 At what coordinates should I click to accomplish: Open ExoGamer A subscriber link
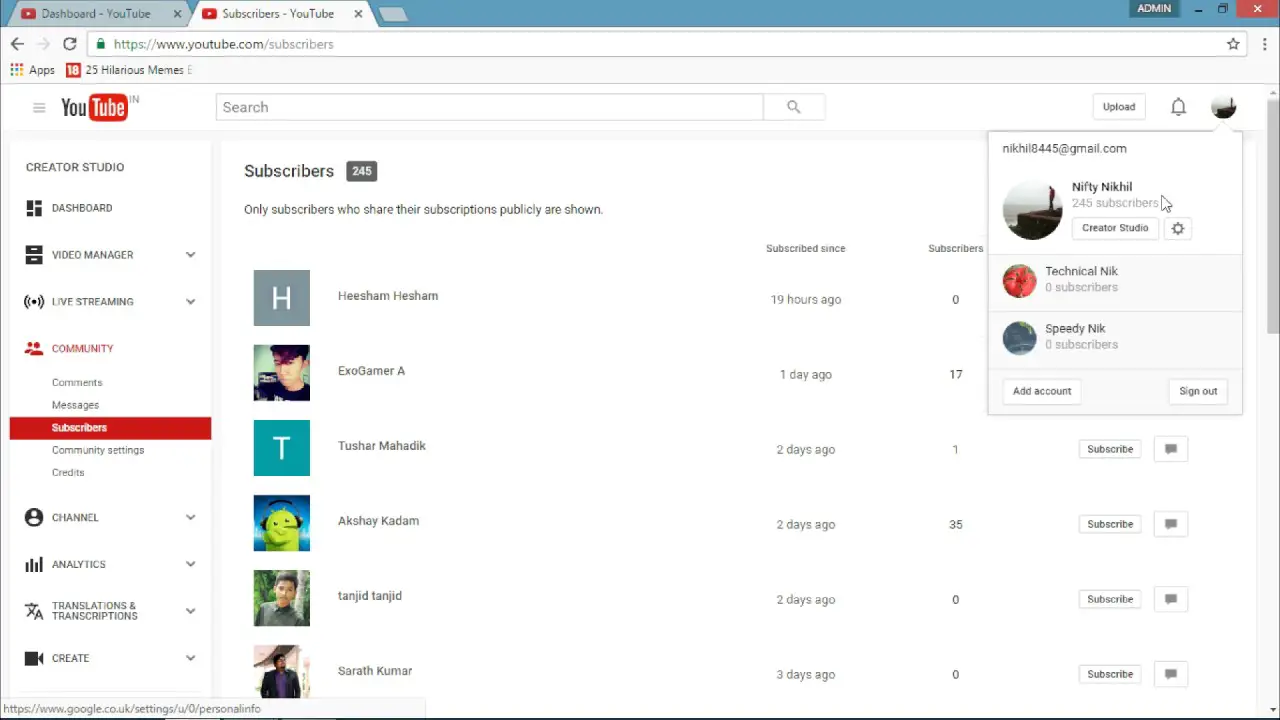[x=371, y=371]
